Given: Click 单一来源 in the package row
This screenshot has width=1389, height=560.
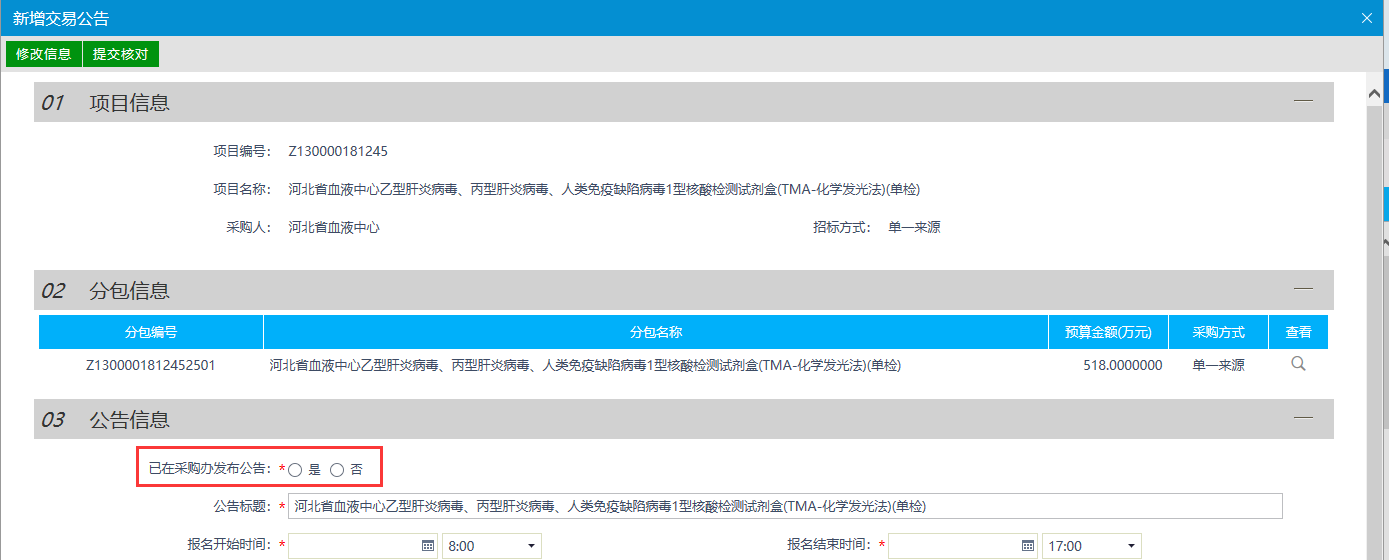Looking at the screenshot, I should coord(1218,366).
